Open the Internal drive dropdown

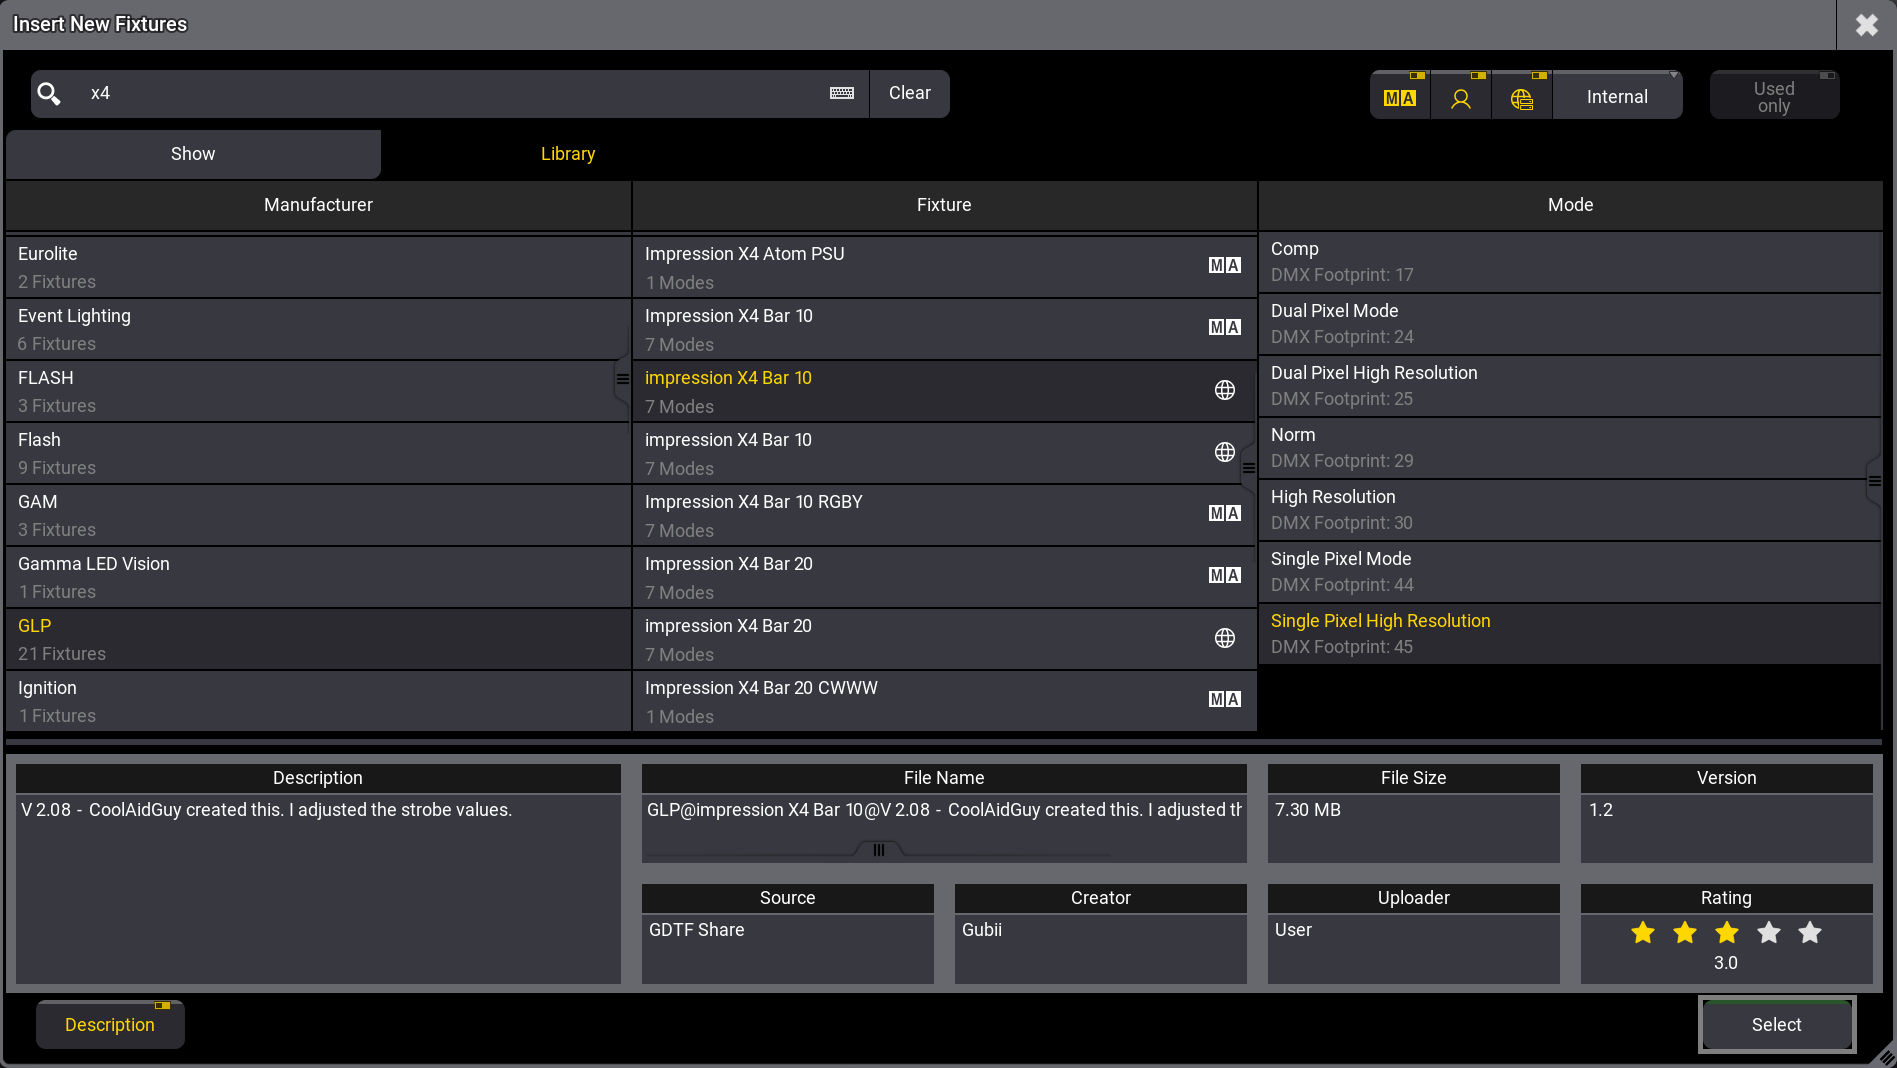1617,97
